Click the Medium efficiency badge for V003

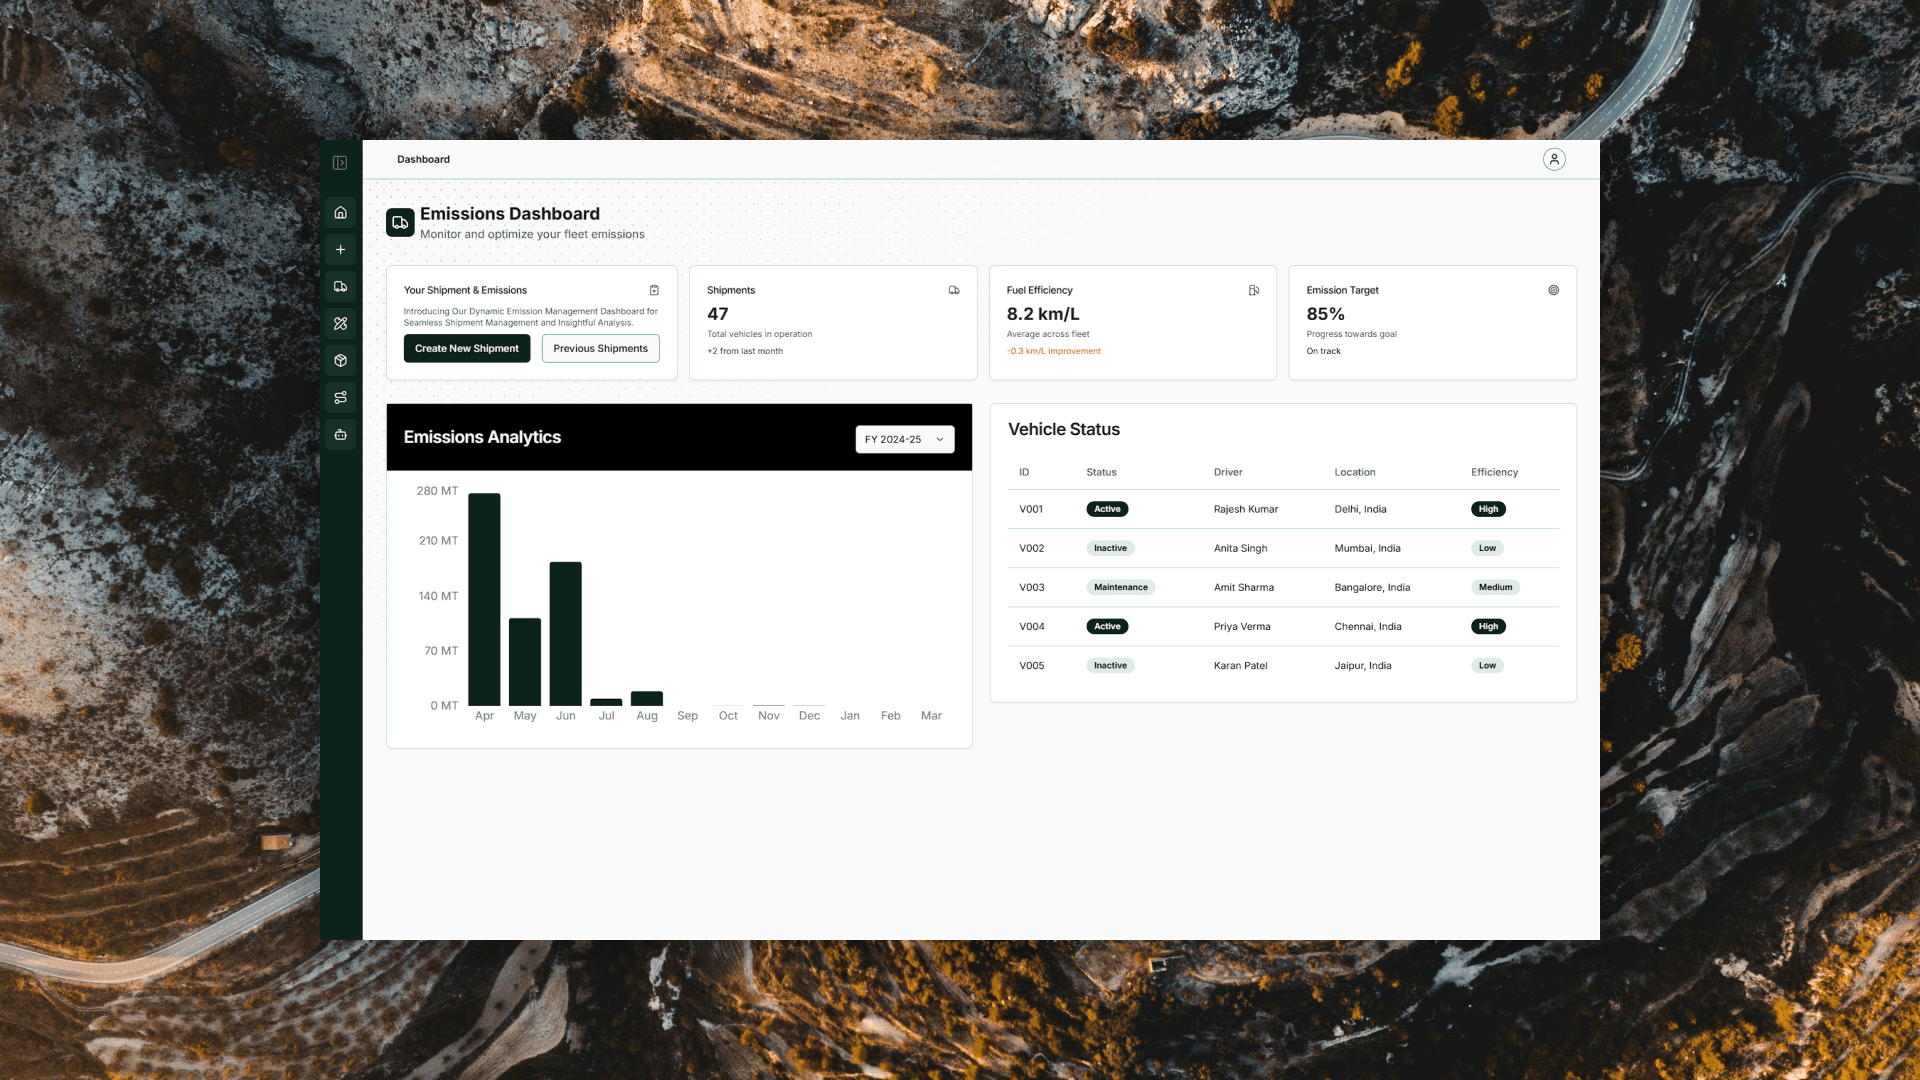tap(1495, 587)
